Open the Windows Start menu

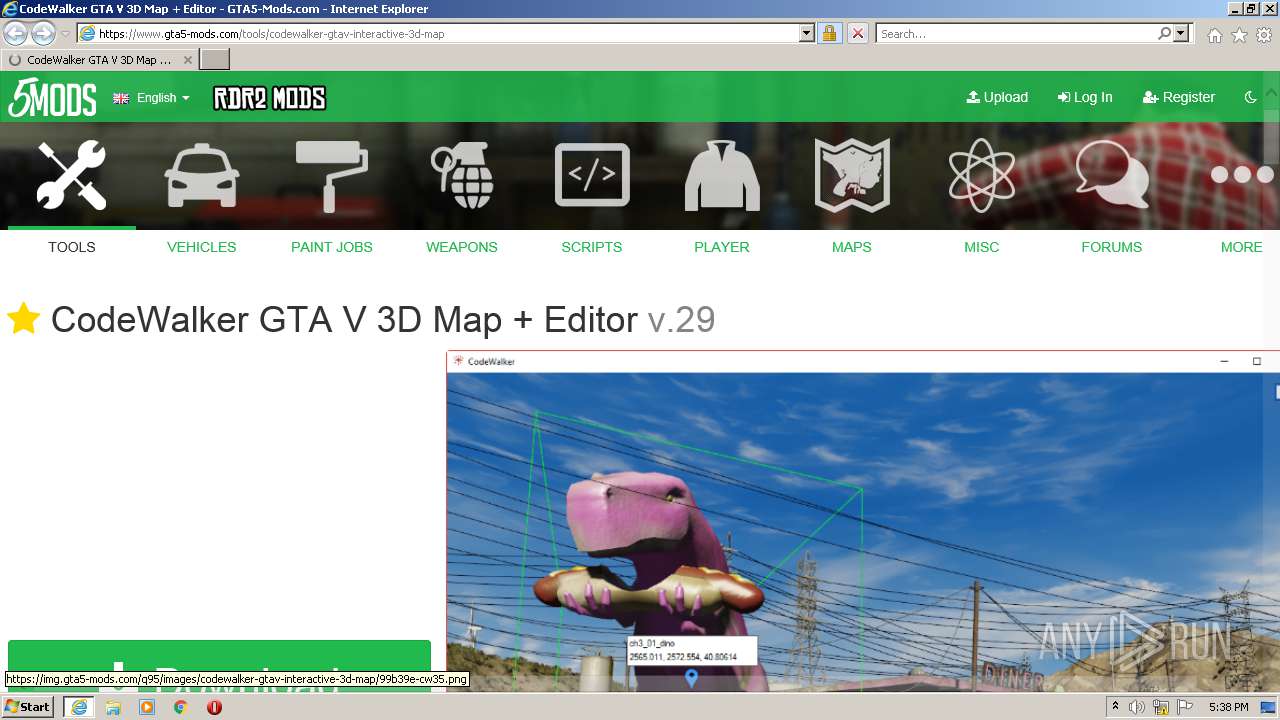coord(28,707)
